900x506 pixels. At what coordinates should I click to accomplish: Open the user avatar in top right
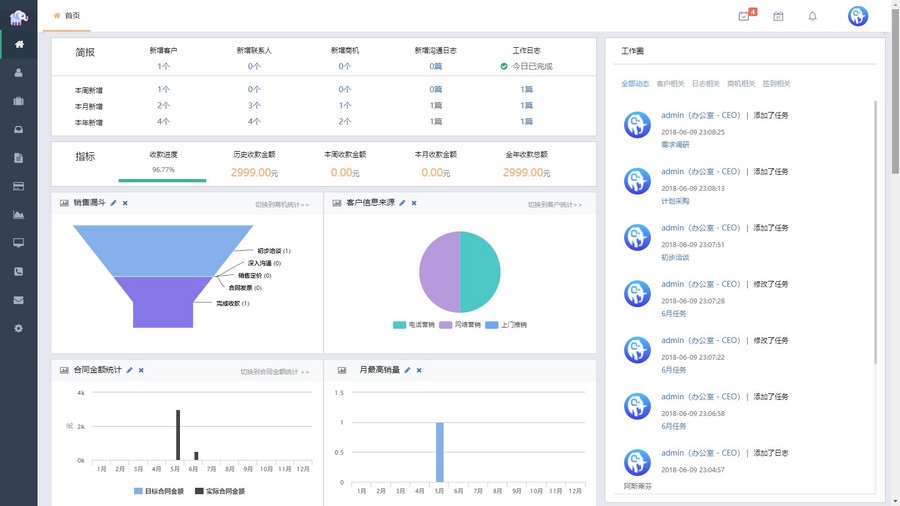point(858,16)
